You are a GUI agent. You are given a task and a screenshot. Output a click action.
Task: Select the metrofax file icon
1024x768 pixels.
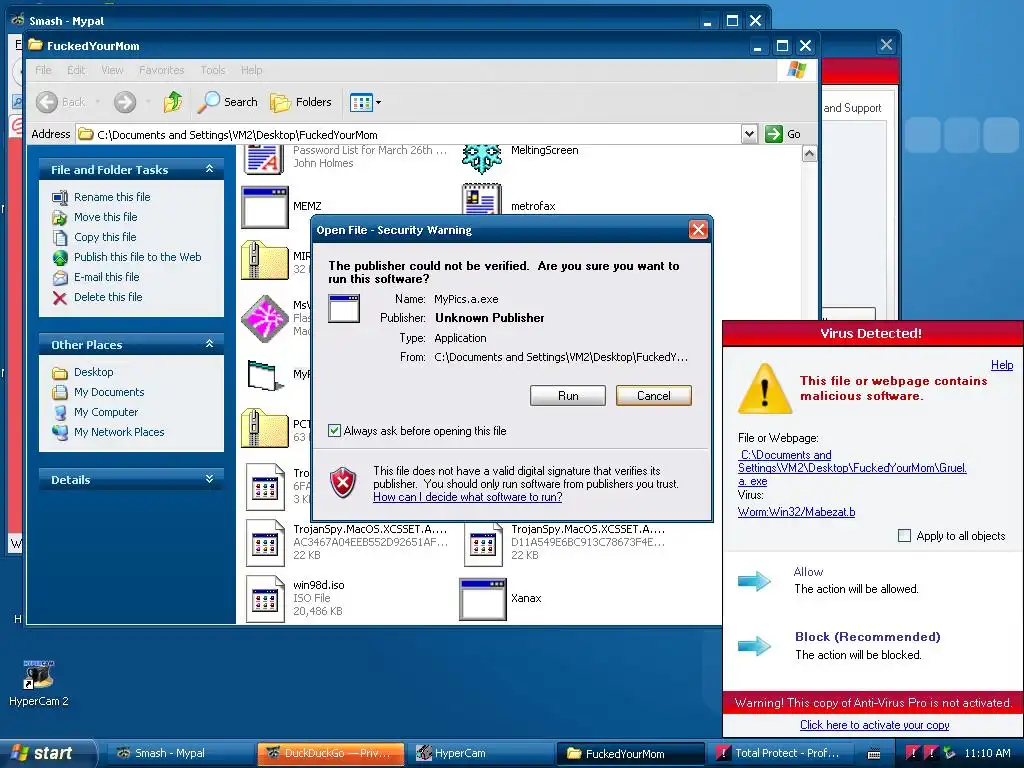(x=482, y=199)
